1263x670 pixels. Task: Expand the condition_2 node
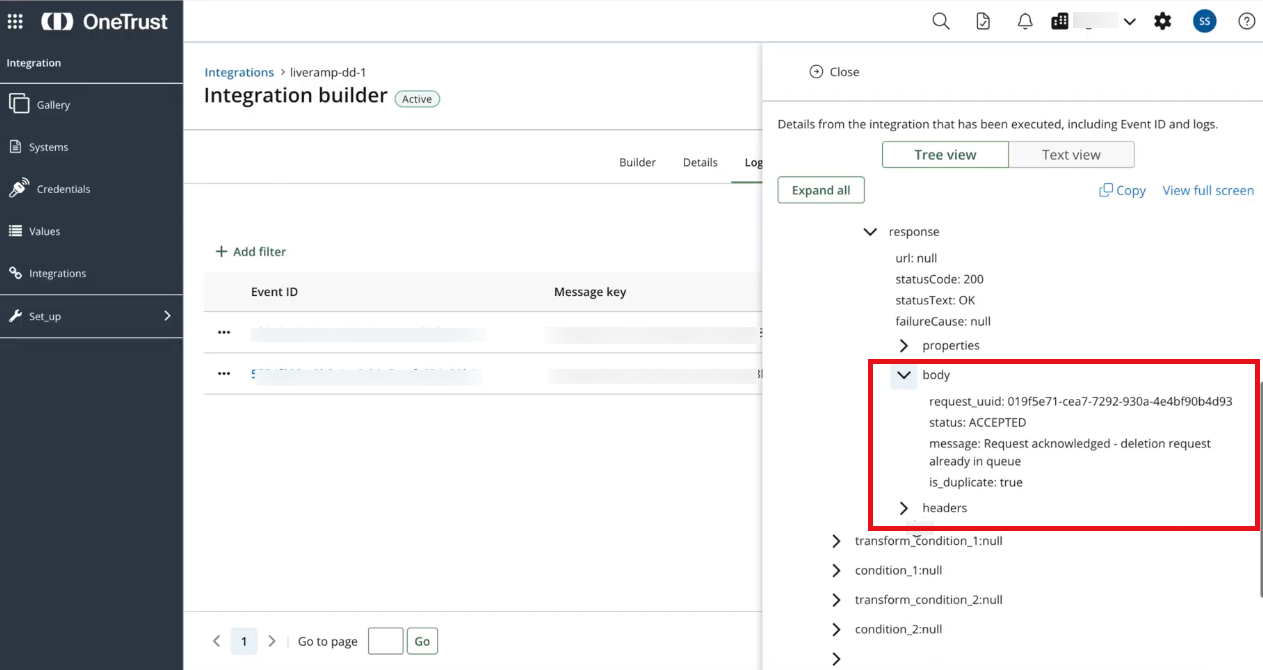click(x=837, y=629)
